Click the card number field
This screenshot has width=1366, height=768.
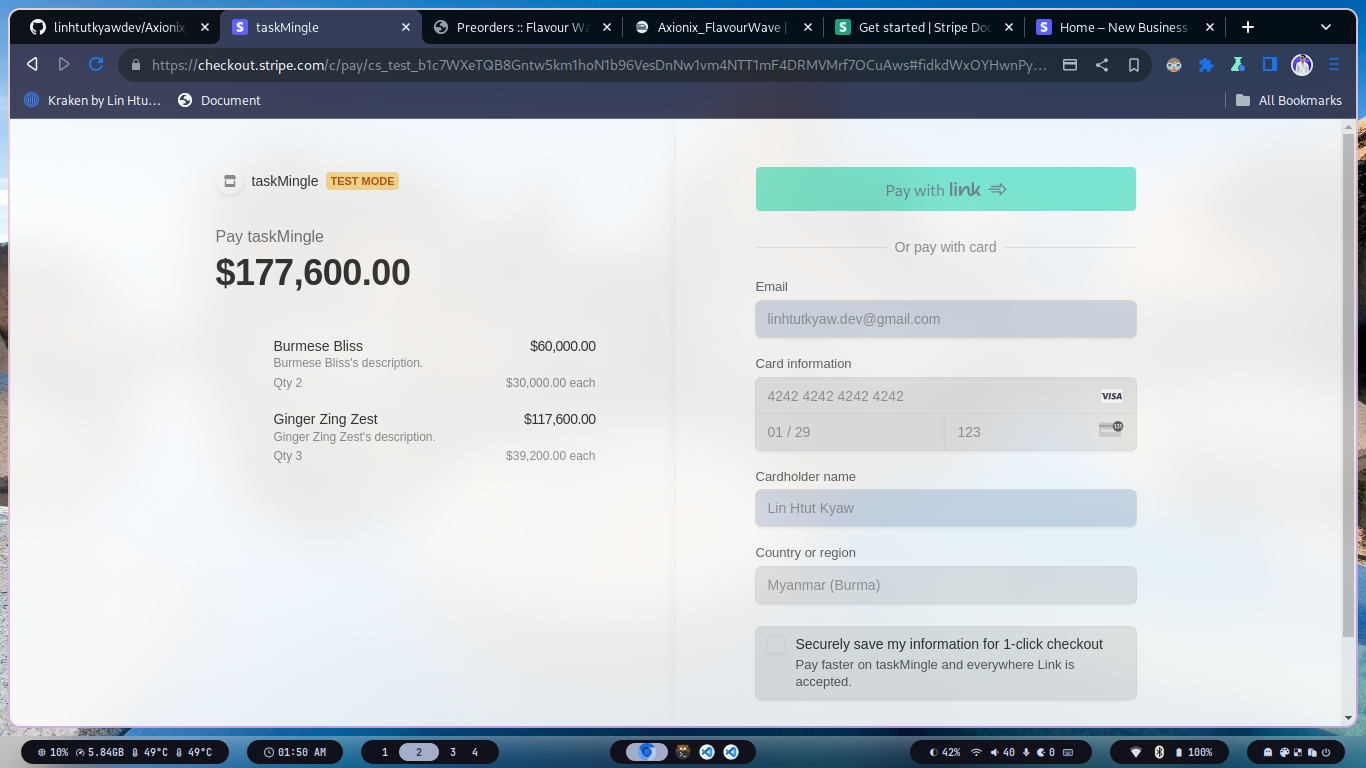click(x=946, y=396)
